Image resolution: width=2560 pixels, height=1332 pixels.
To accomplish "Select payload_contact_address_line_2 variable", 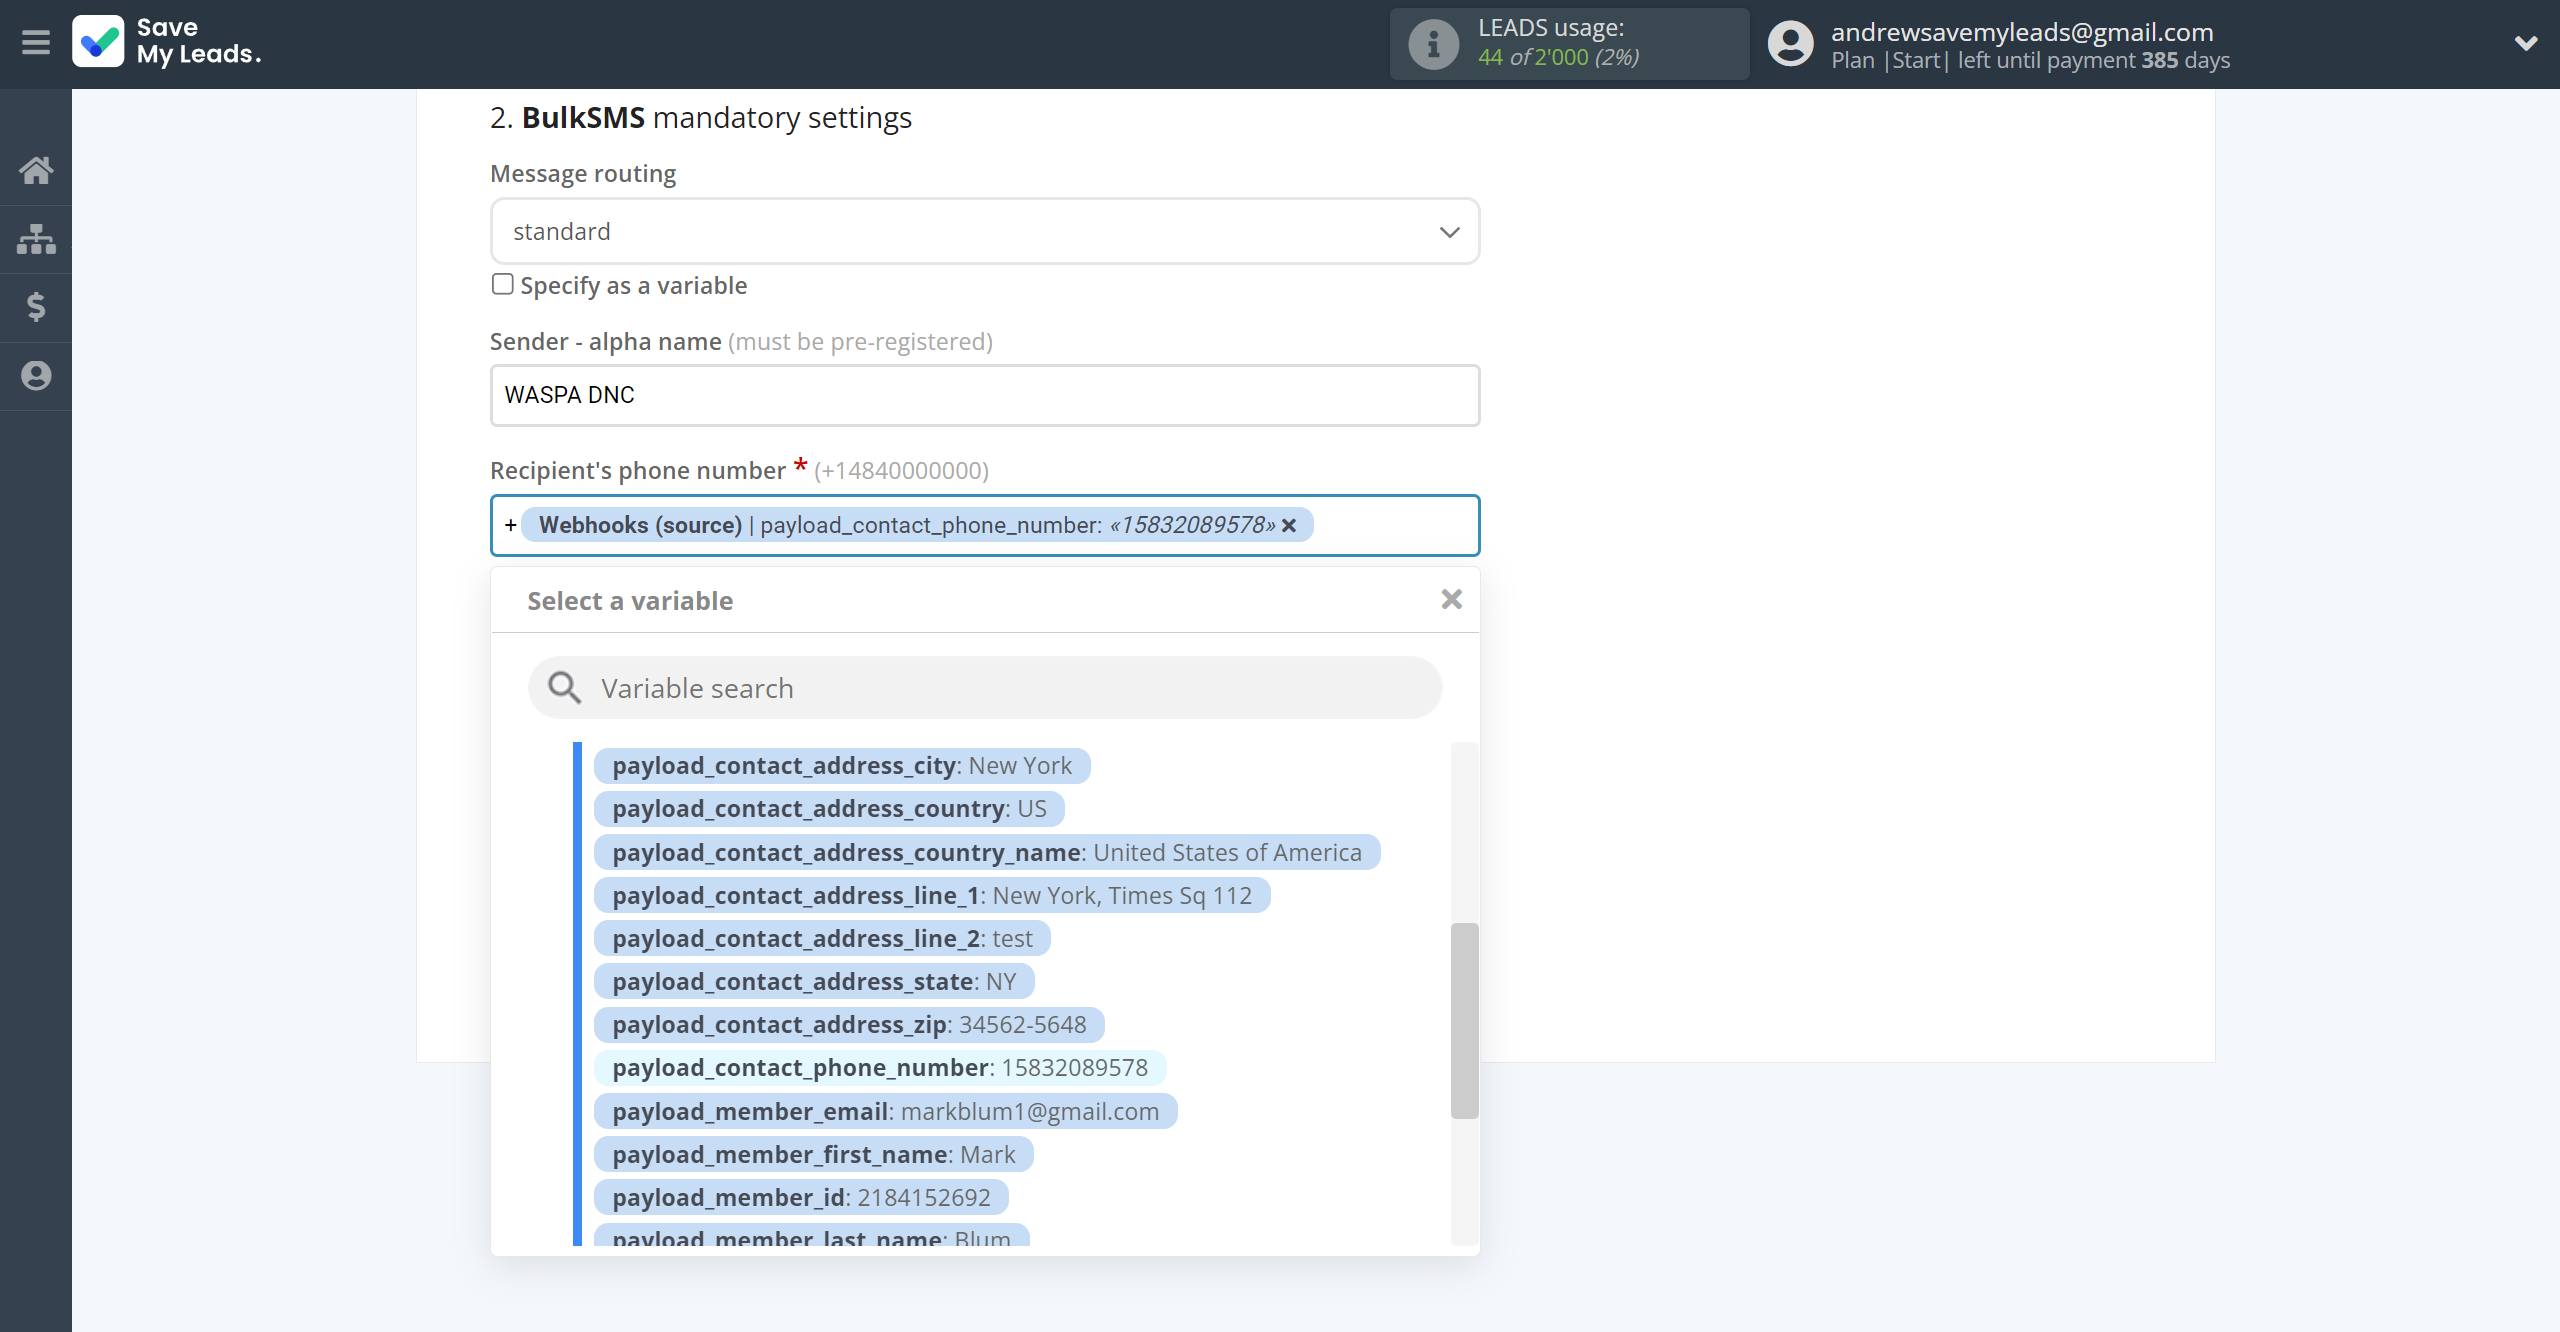I will pos(822,939).
